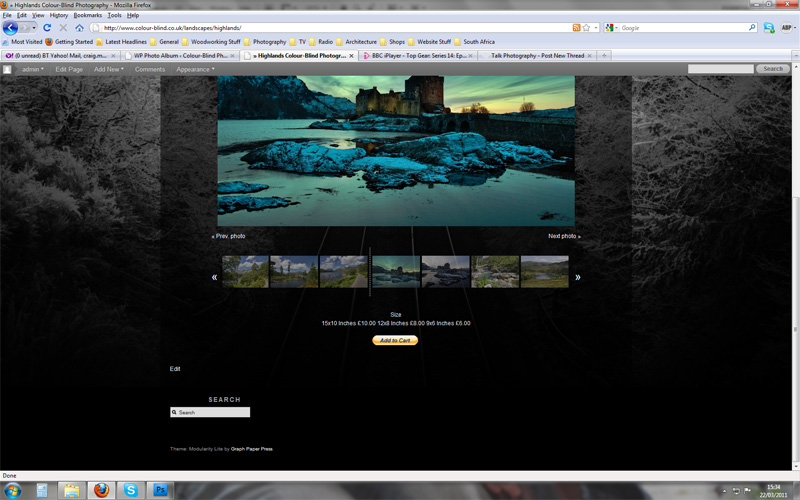Open the list all tabs dropdown

tap(795, 56)
